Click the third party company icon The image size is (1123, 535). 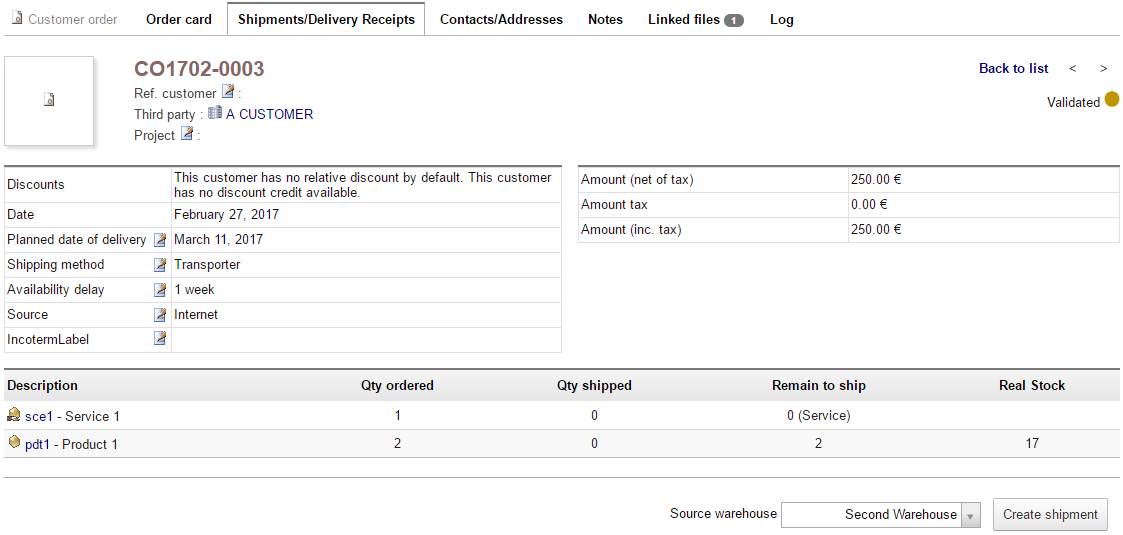click(215, 113)
